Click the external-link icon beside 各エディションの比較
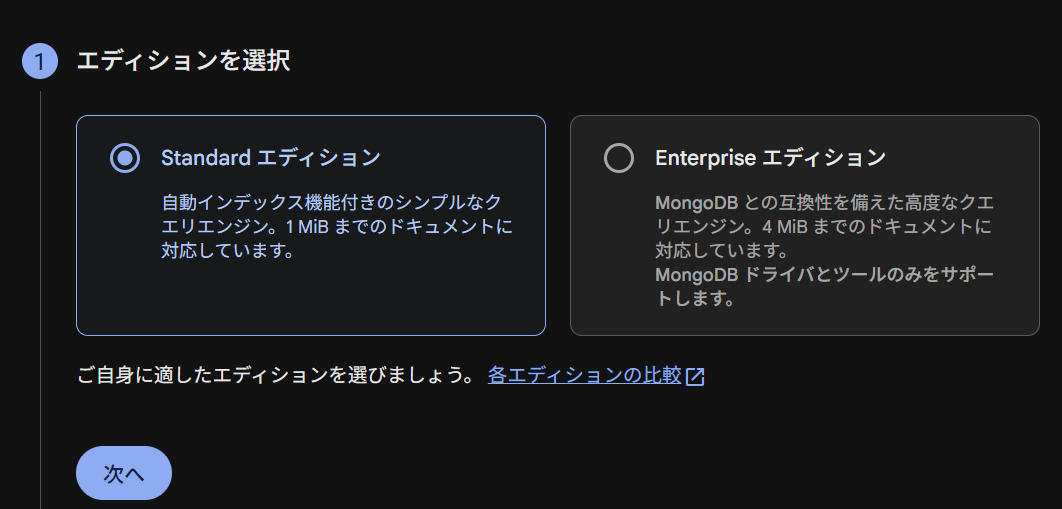The height and width of the screenshot is (509, 1062). (x=696, y=376)
